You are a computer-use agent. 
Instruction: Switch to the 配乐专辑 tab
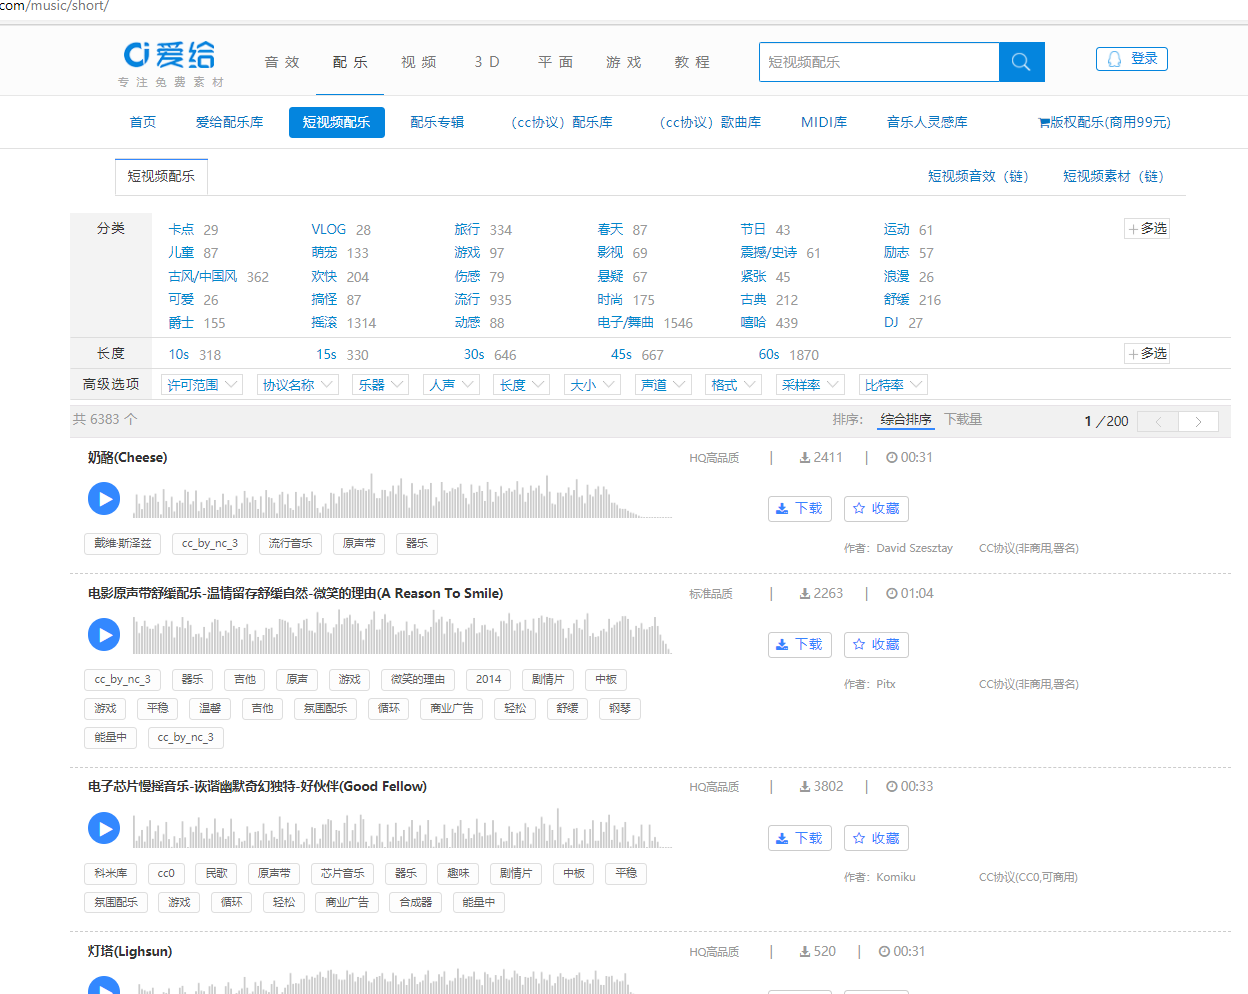click(x=437, y=122)
